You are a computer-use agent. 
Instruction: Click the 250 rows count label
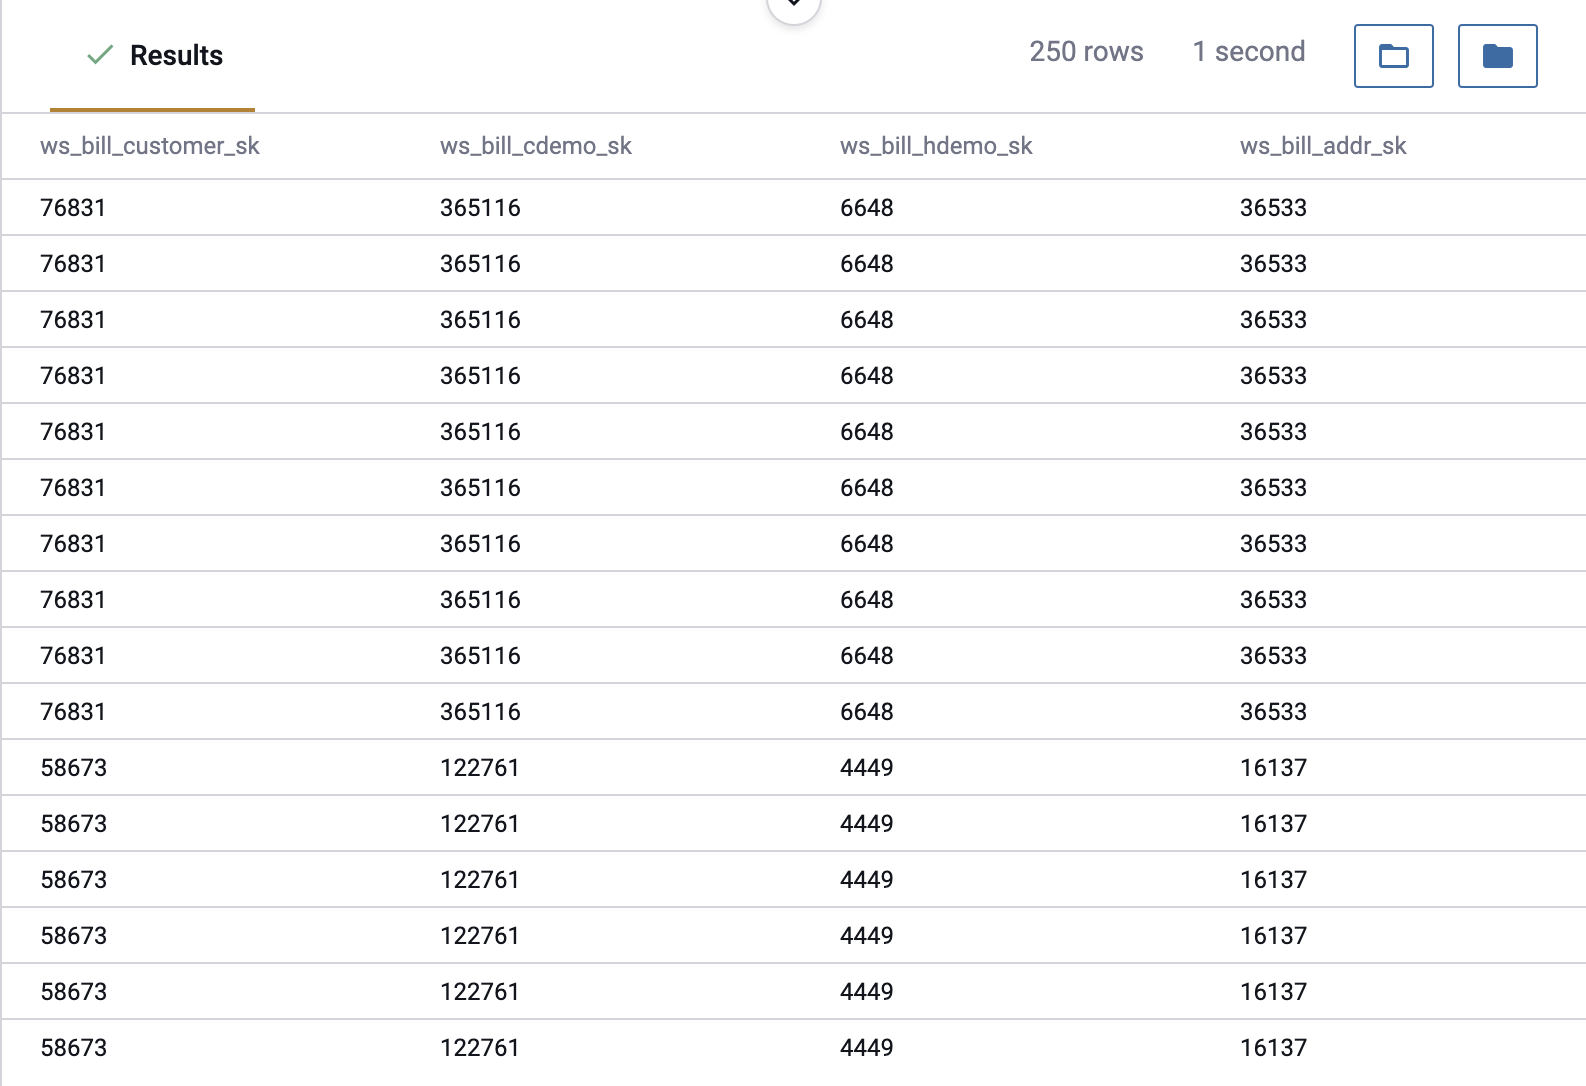click(x=1087, y=52)
